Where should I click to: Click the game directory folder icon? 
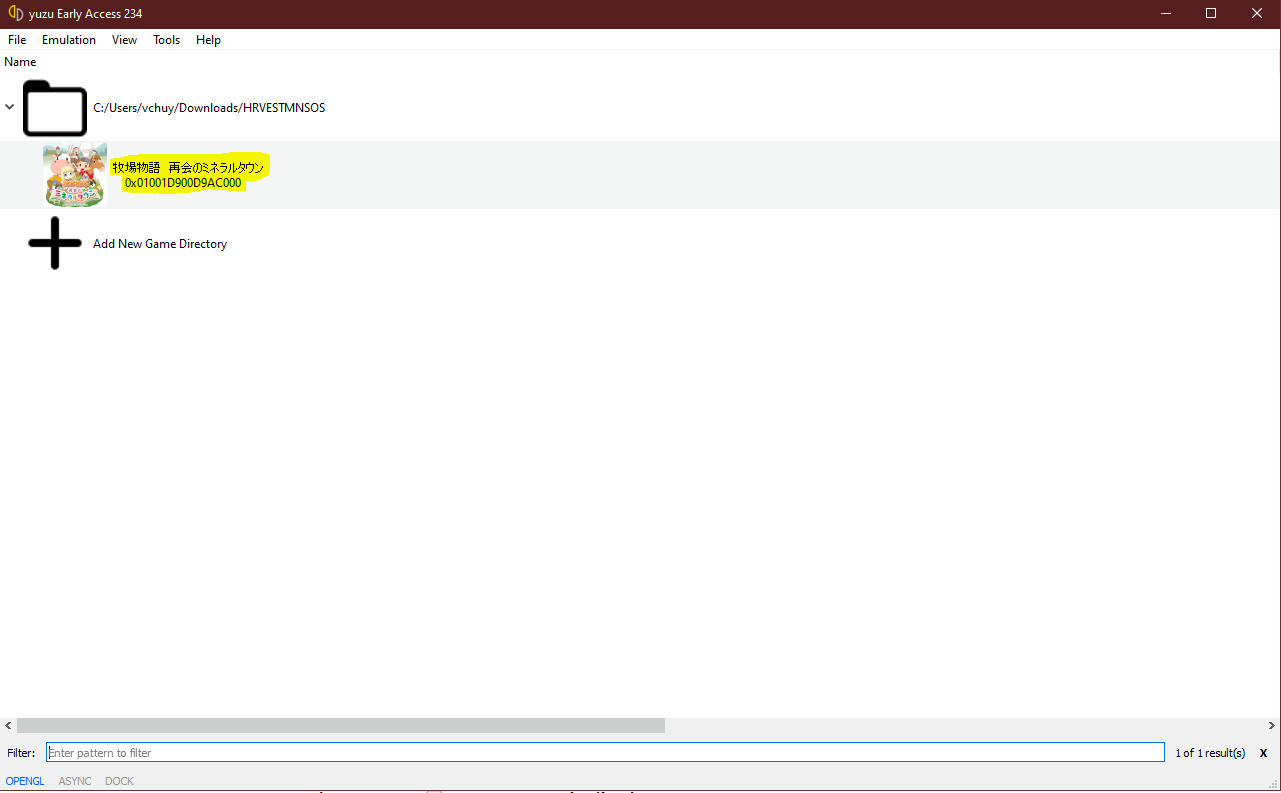(55, 108)
